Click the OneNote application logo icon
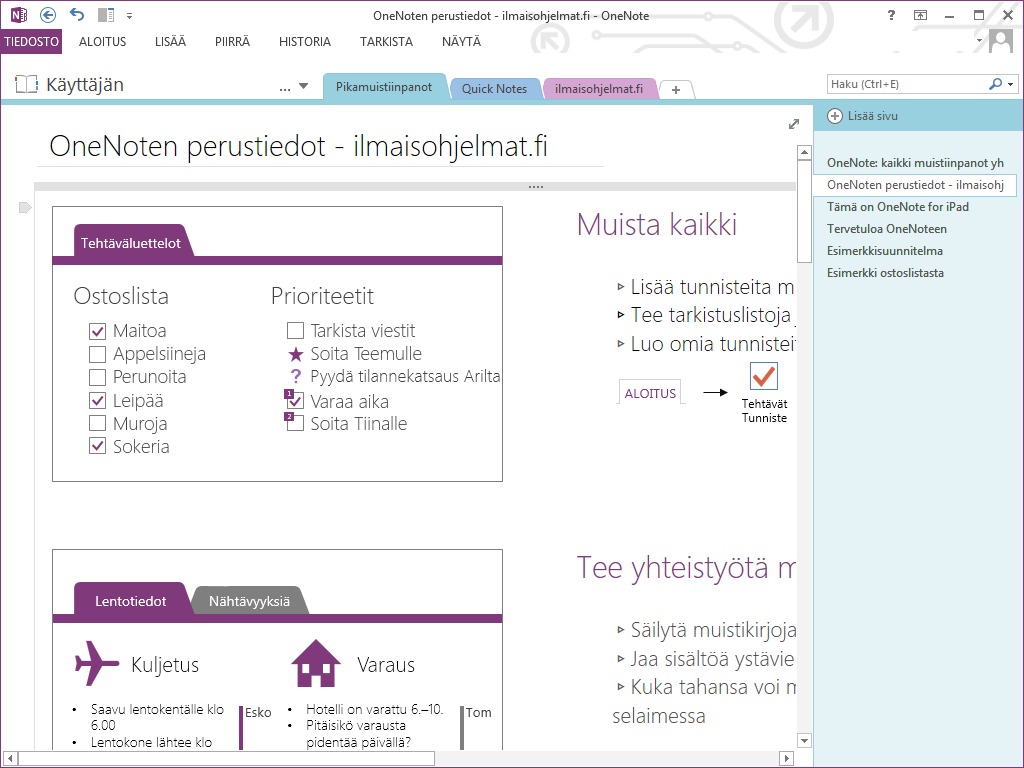This screenshot has width=1024, height=768. coord(19,14)
